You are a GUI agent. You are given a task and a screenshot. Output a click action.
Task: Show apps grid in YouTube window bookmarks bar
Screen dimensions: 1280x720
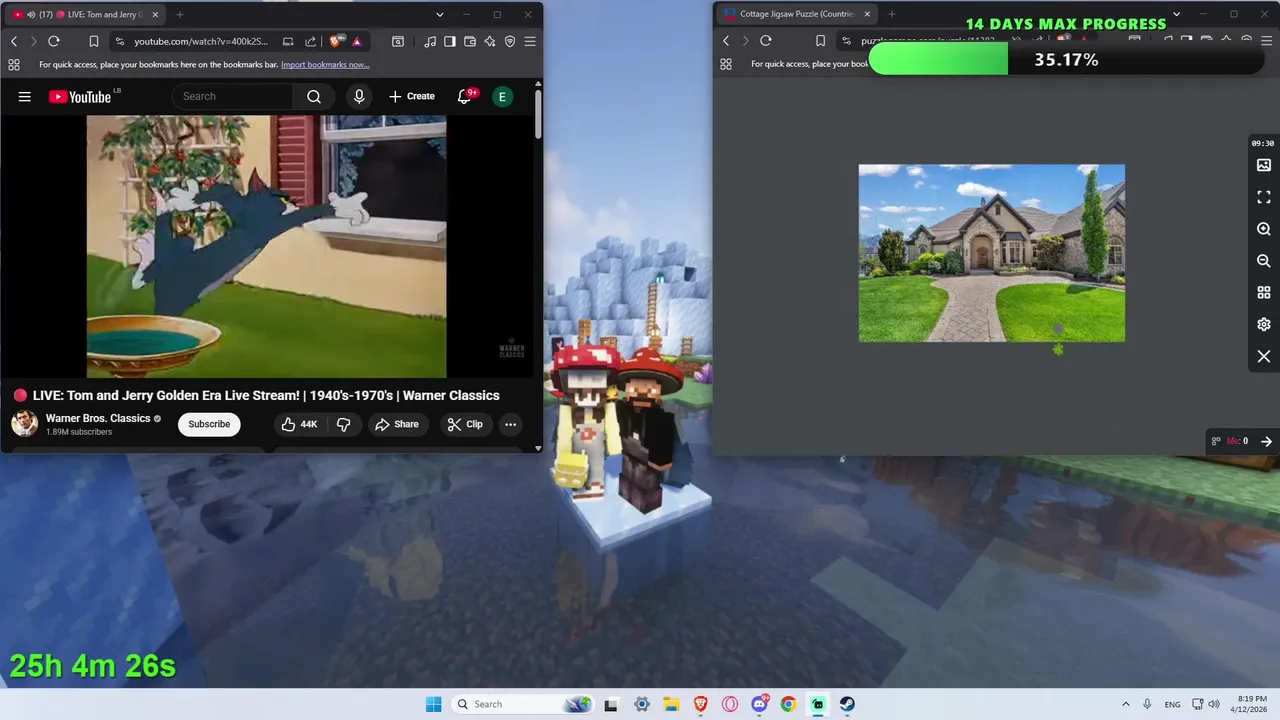(14, 65)
